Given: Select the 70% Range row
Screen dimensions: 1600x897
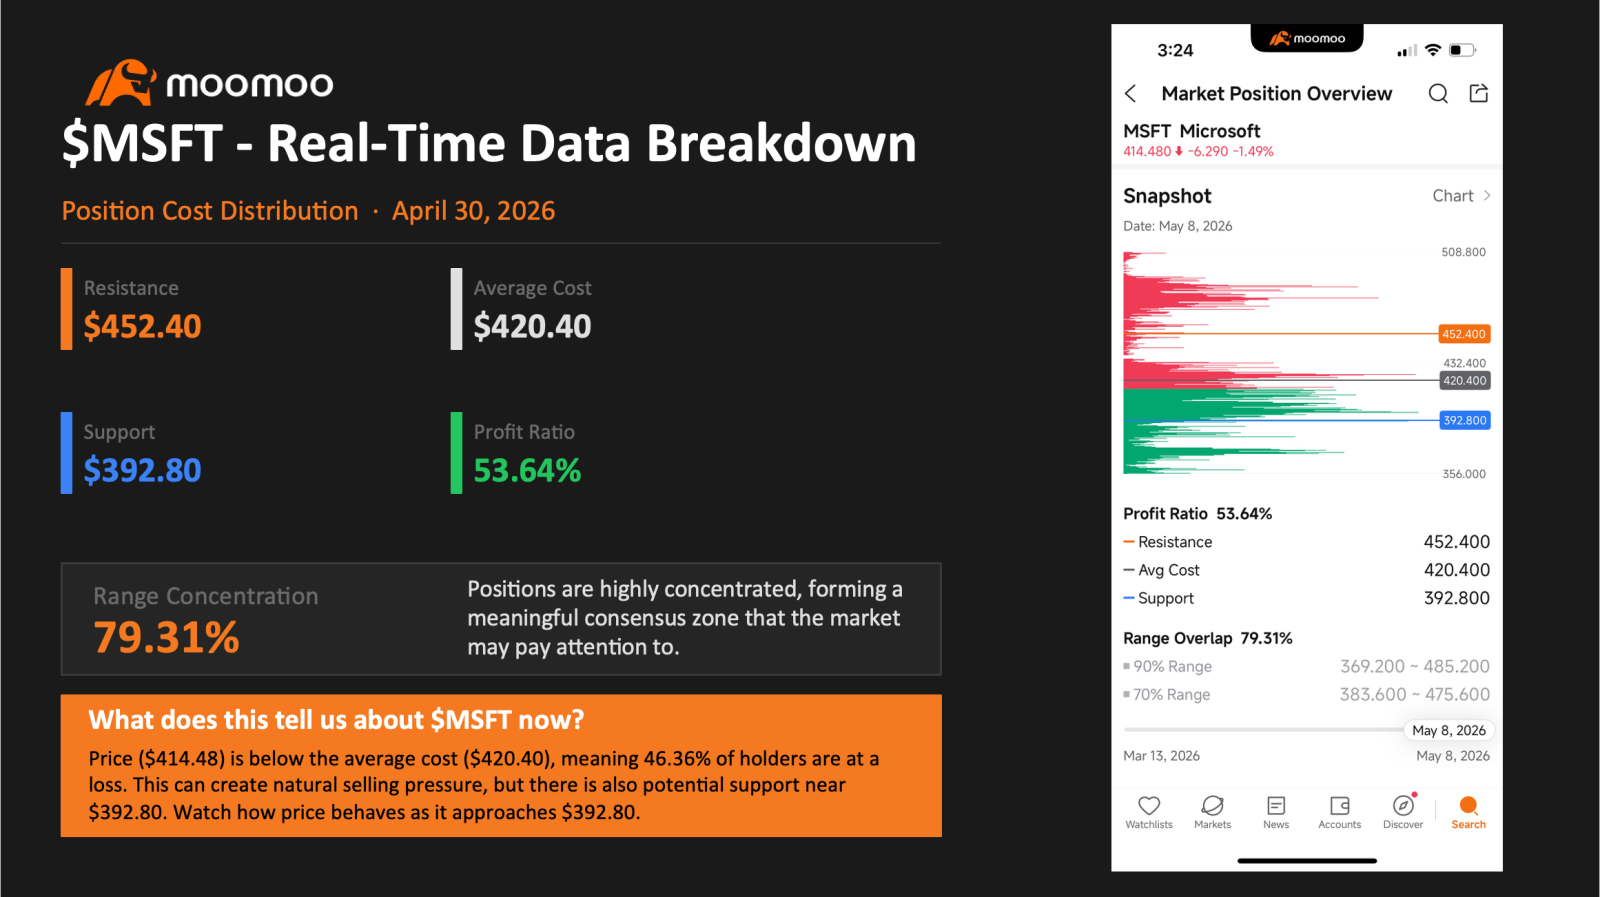Looking at the screenshot, I should pos(1306,694).
